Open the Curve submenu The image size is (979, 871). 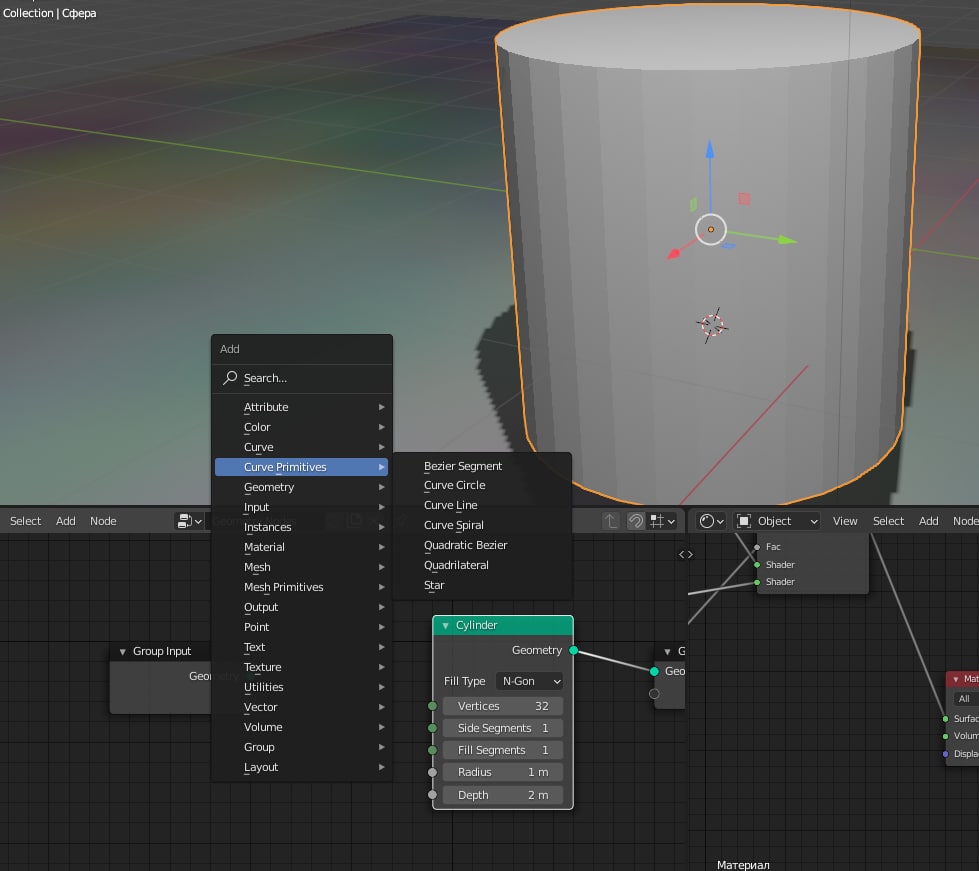click(302, 447)
